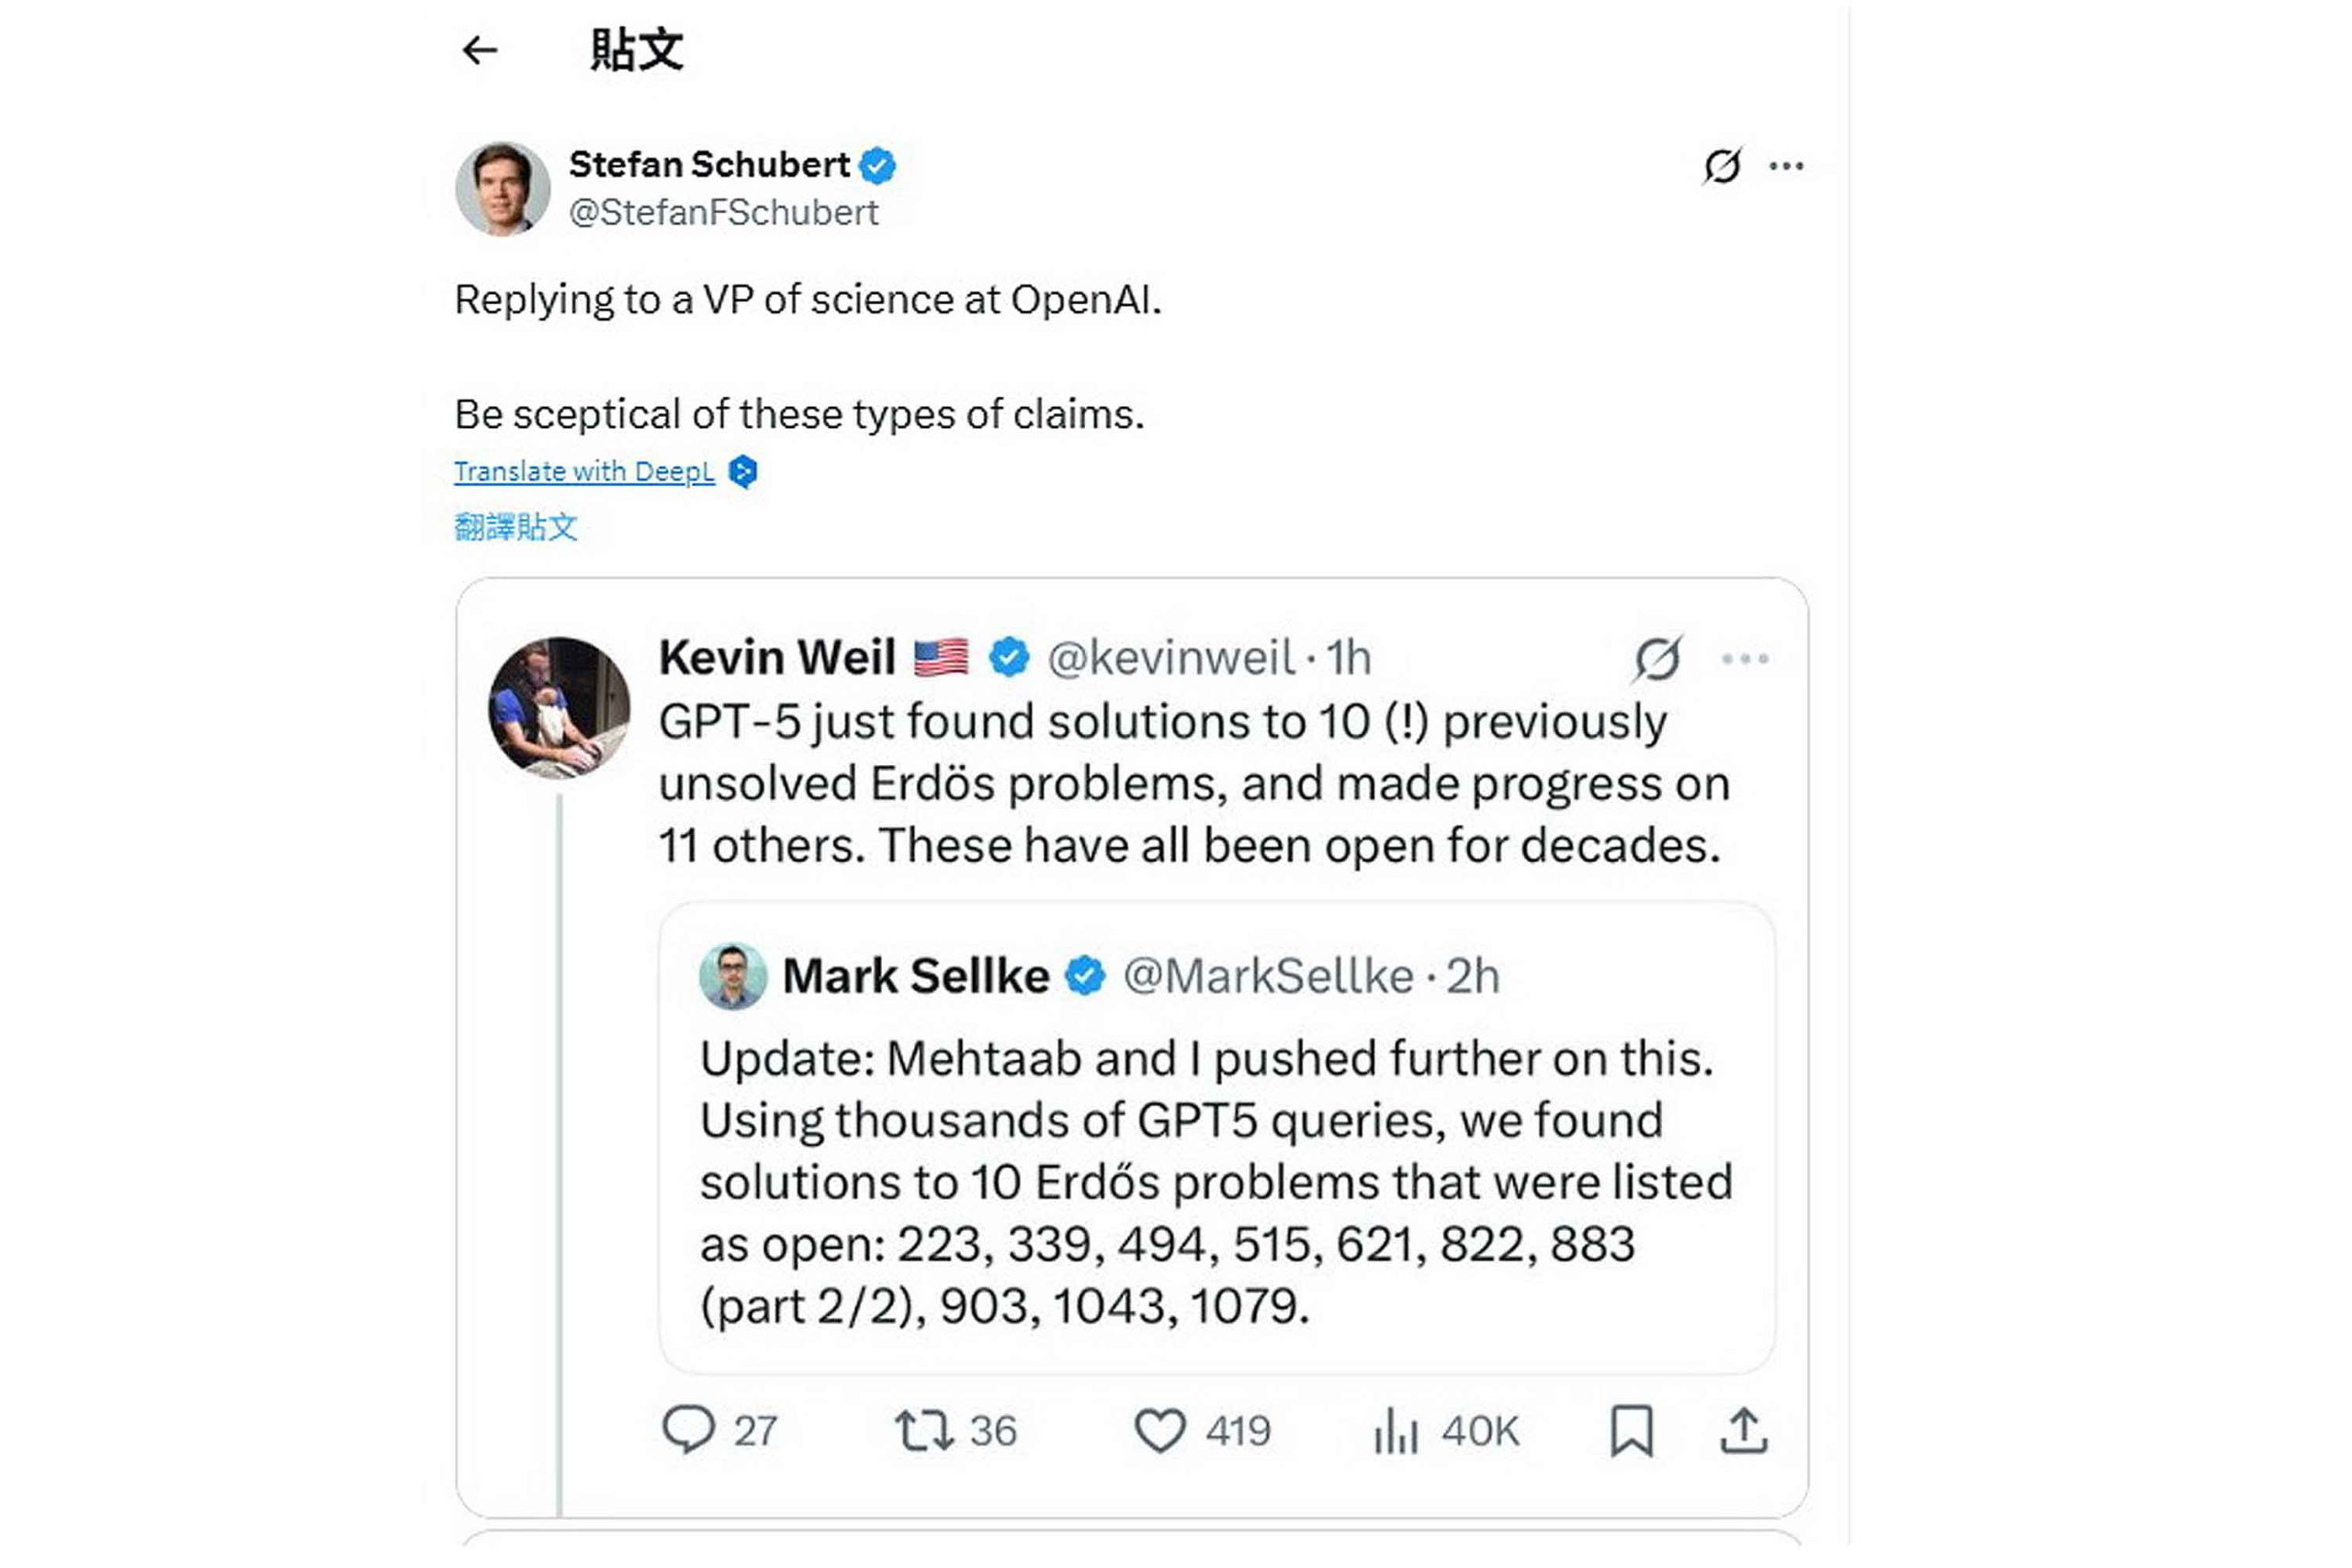This screenshot has width=2352, height=1568.
Task: Click the DeepL logo icon
Action: pos(743,472)
